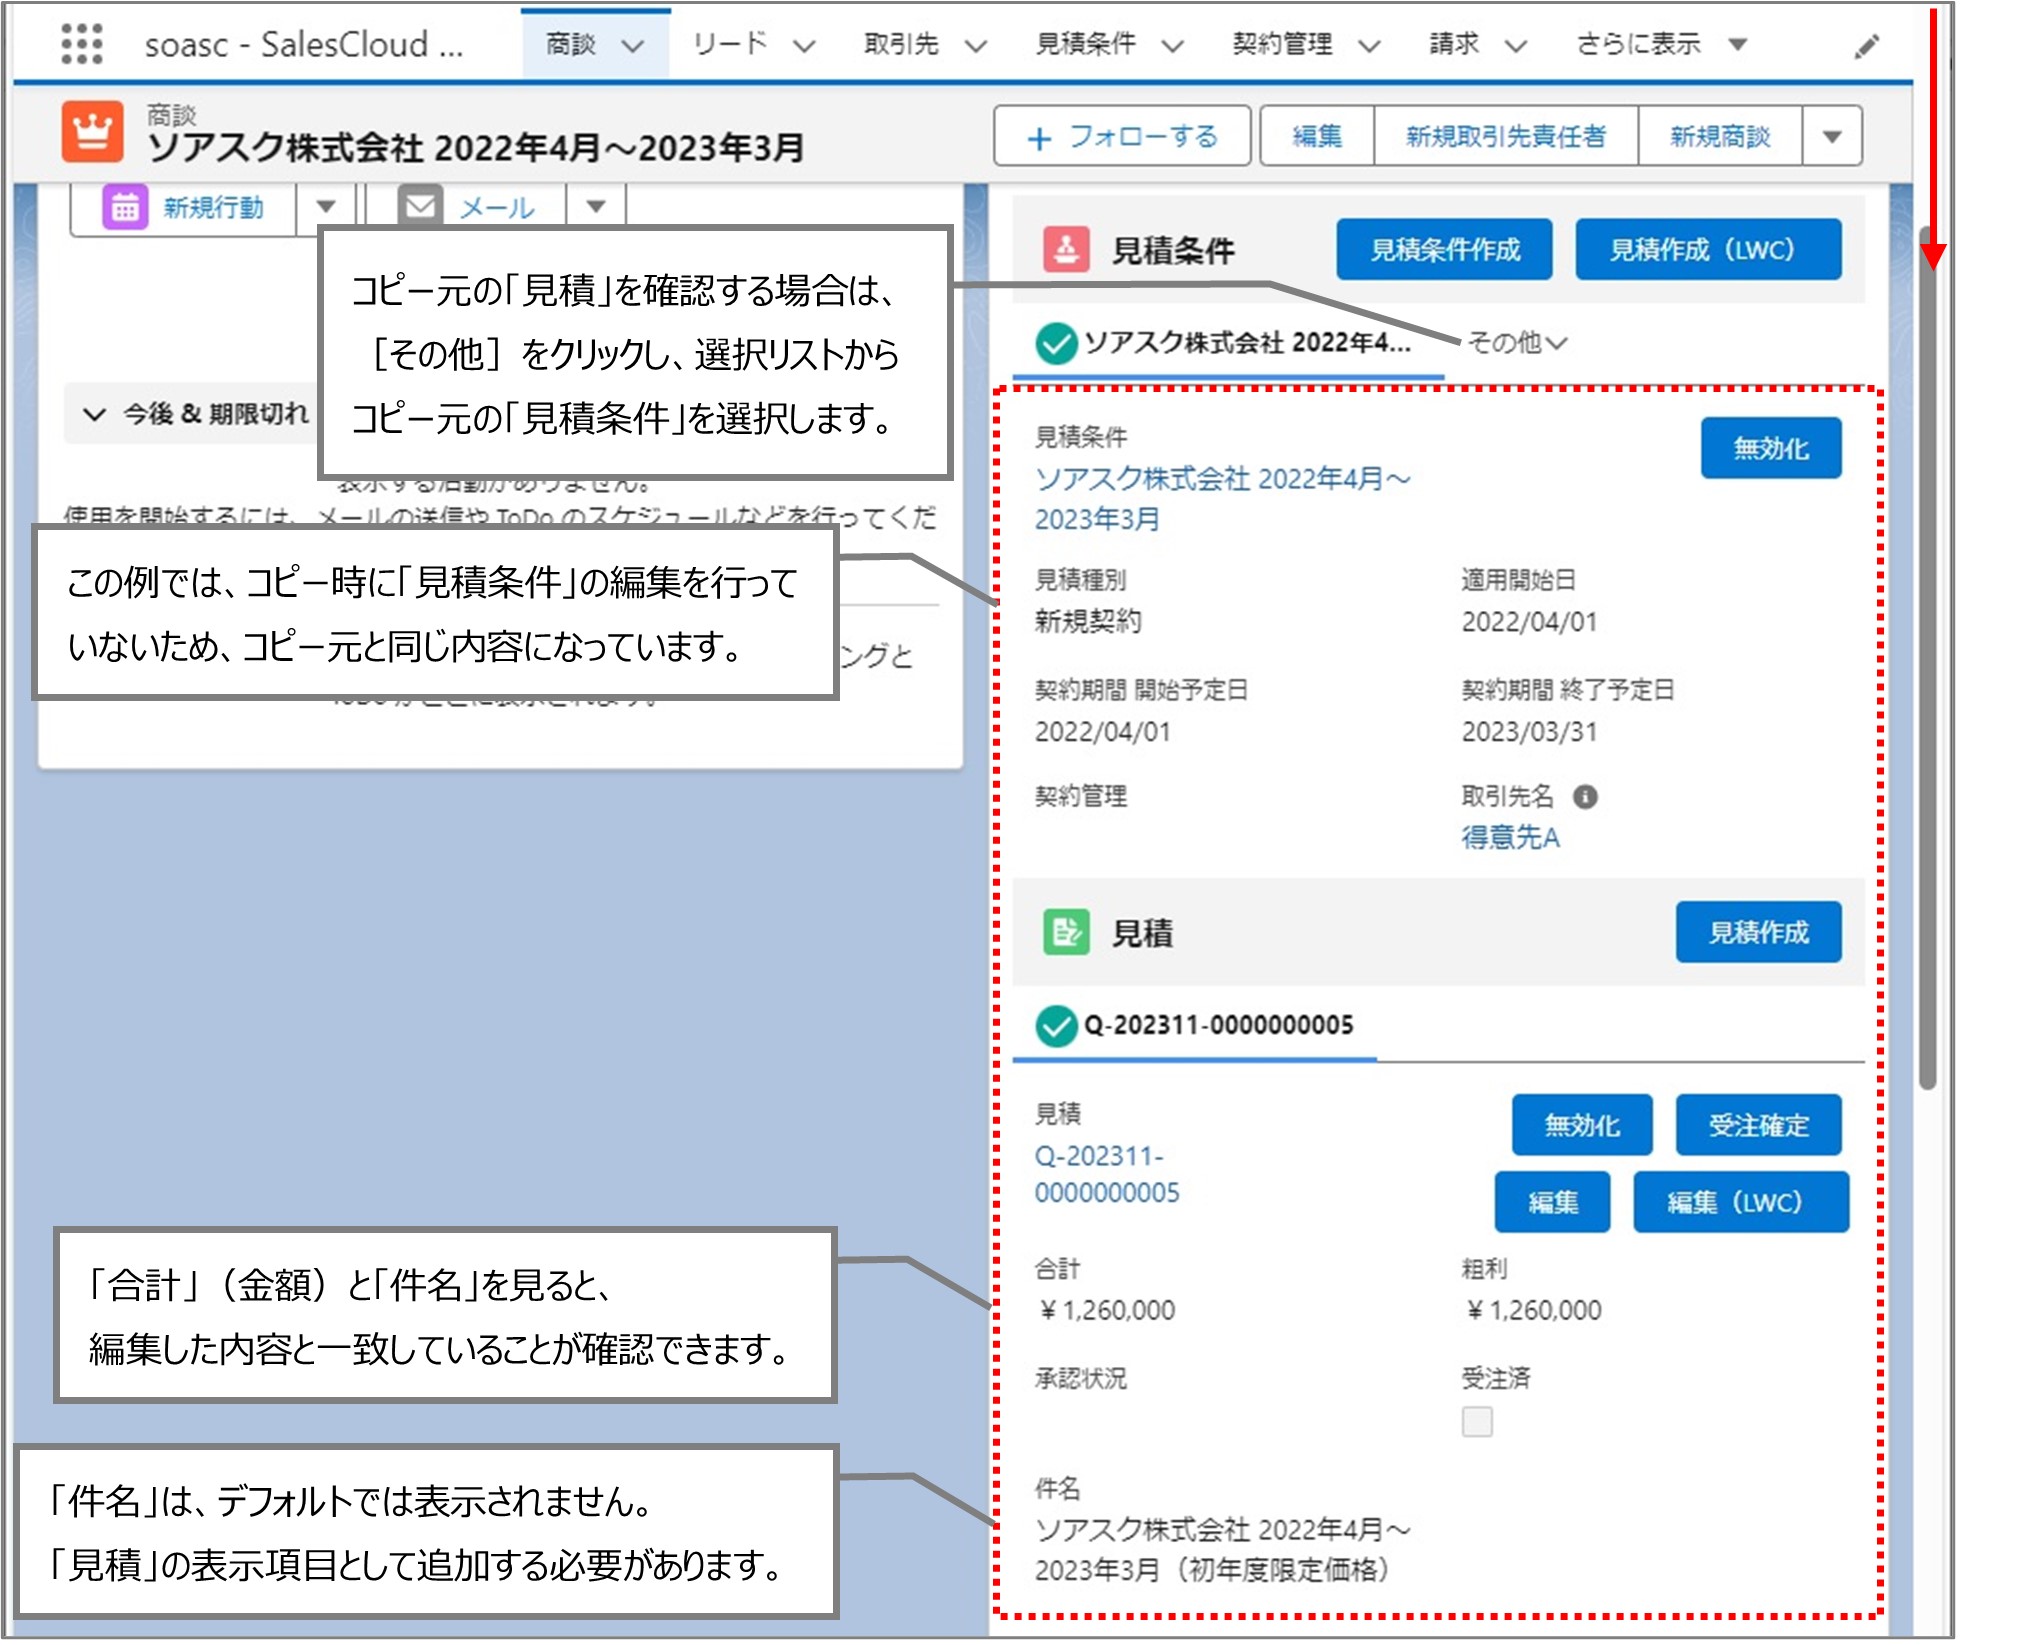
Task: Switch to the リード navigation tab
Action: tap(729, 44)
